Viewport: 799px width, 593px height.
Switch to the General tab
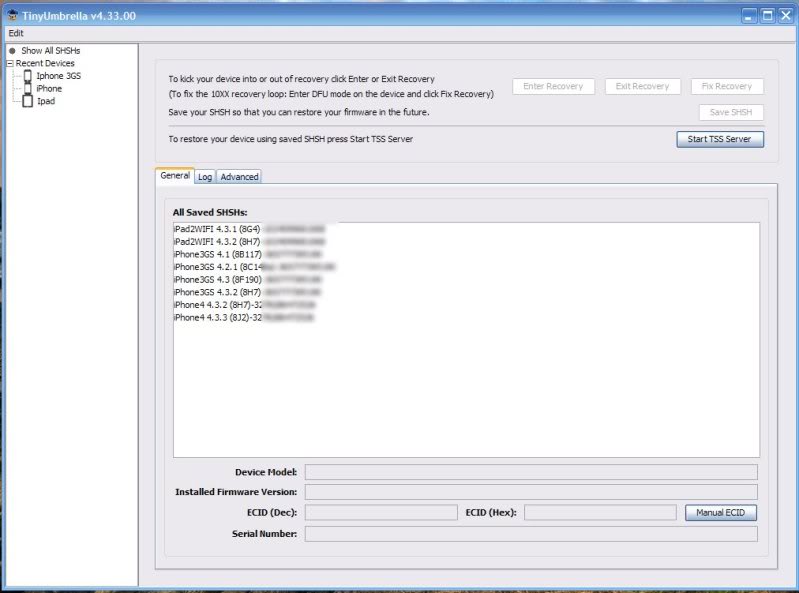click(x=175, y=175)
